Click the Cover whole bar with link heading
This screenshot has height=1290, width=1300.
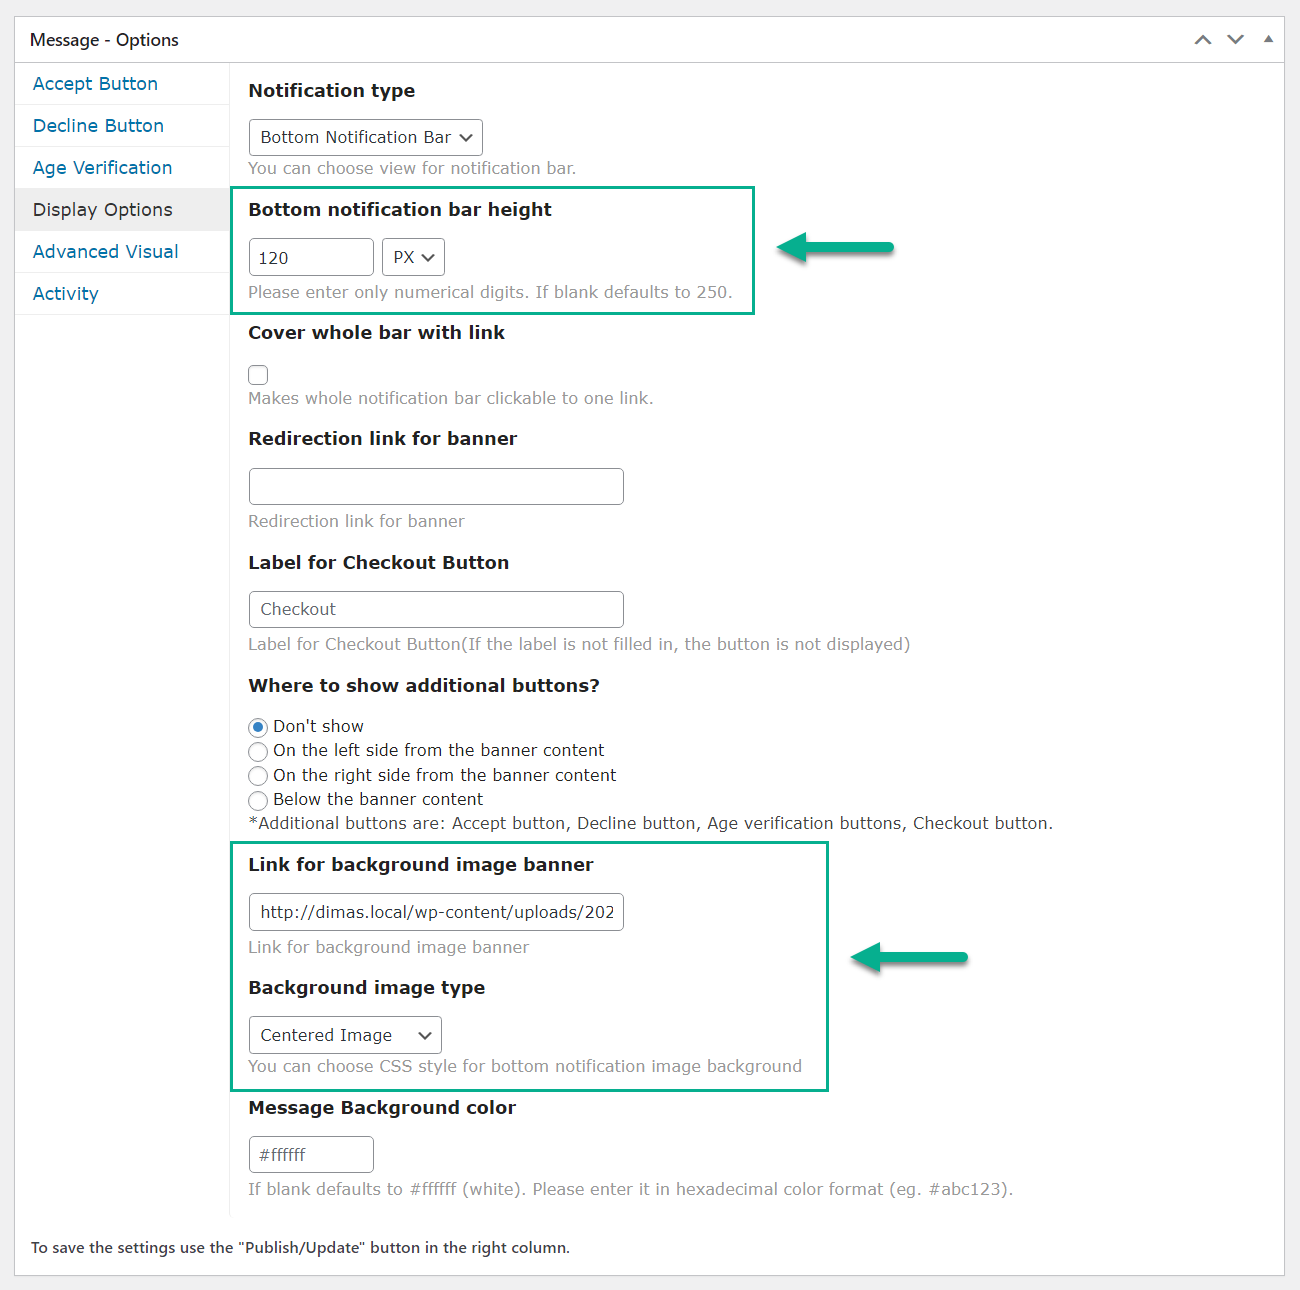[x=377, y=333]
